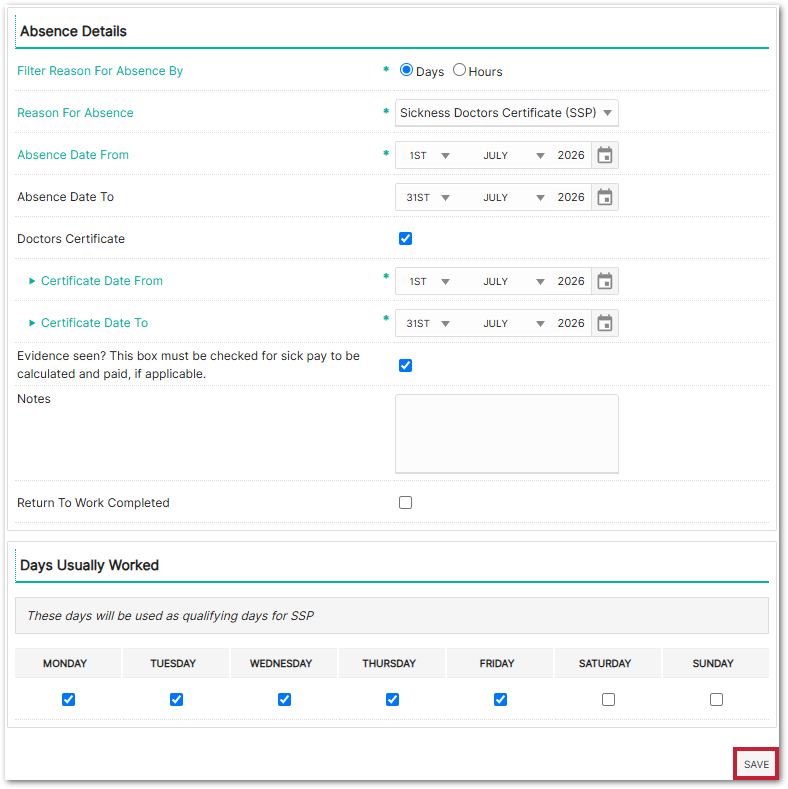Image resolution: width=788 pixels, height=789 pixels.
Task: Open day dropdown for Certificate Date To
Action: point(427,324)
